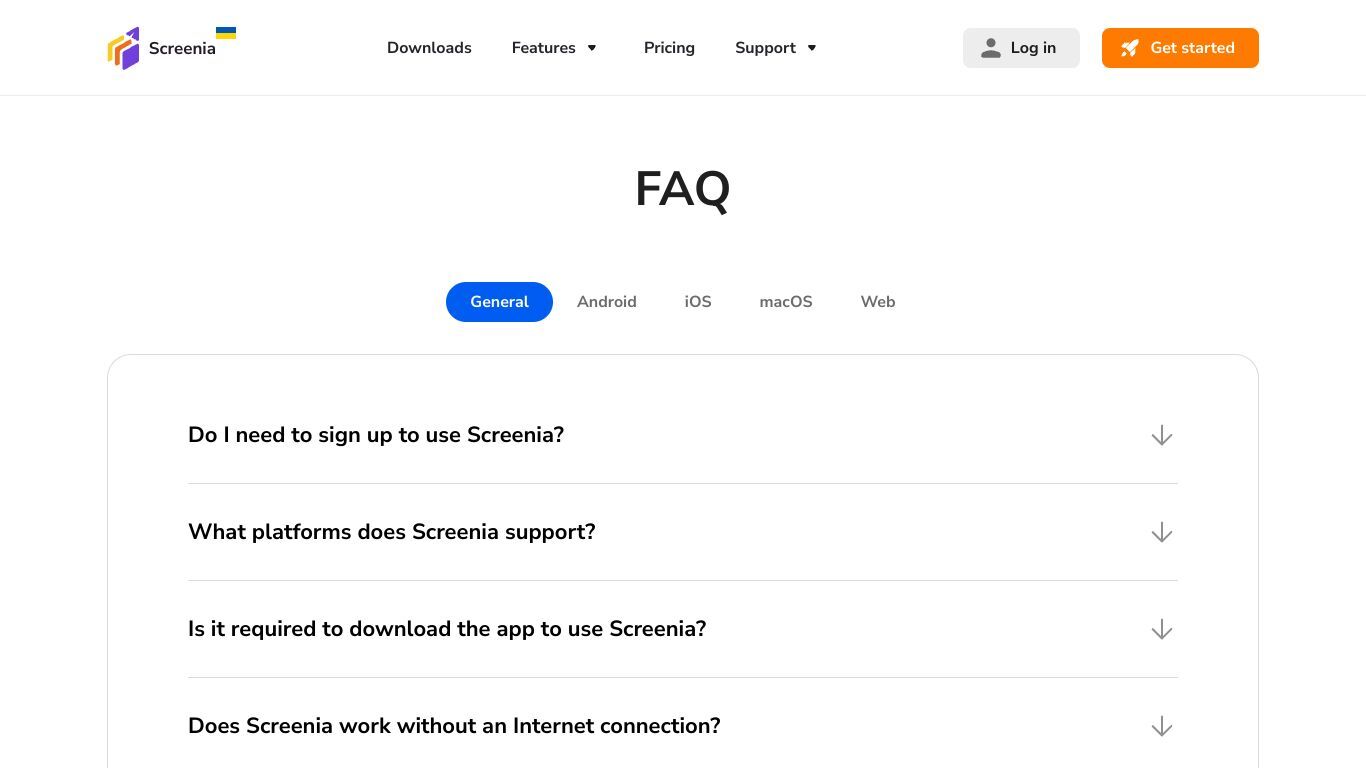
Task: Click the rocket icon in Get started
Action: click(1130, 48)
